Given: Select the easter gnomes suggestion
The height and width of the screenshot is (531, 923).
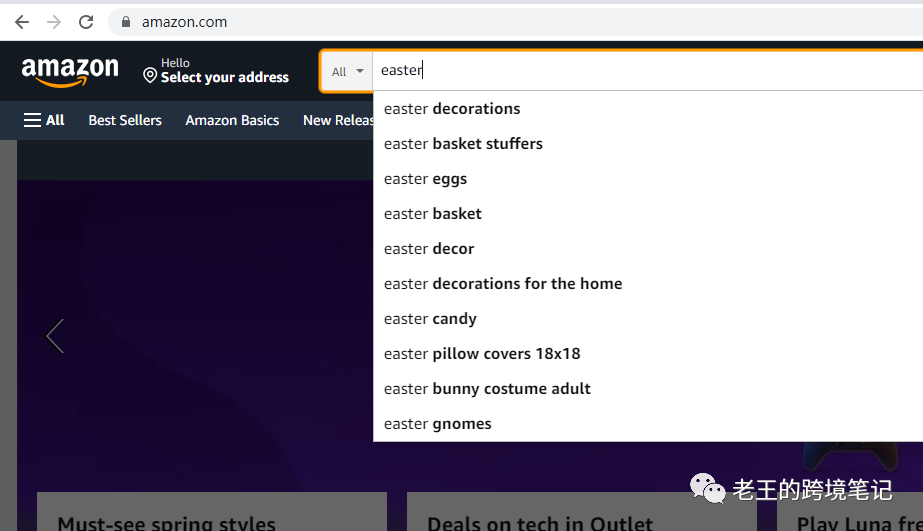Looking at the screenshot, I should 648,424.
